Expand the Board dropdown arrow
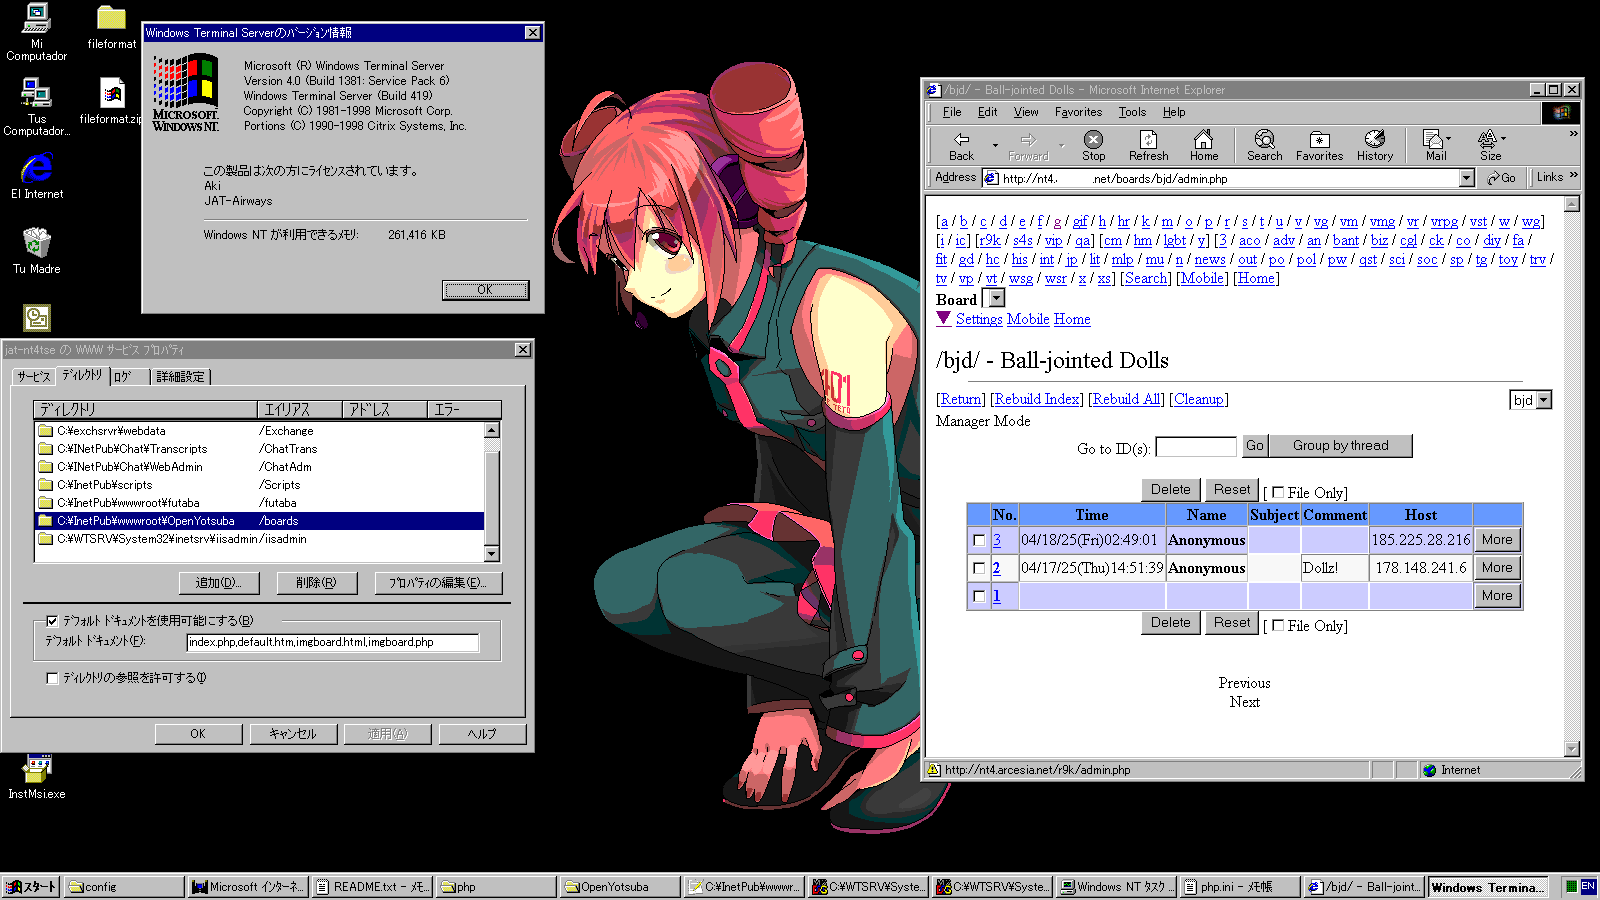Screen dimensions: 1600x900 [x=996, y=299]
